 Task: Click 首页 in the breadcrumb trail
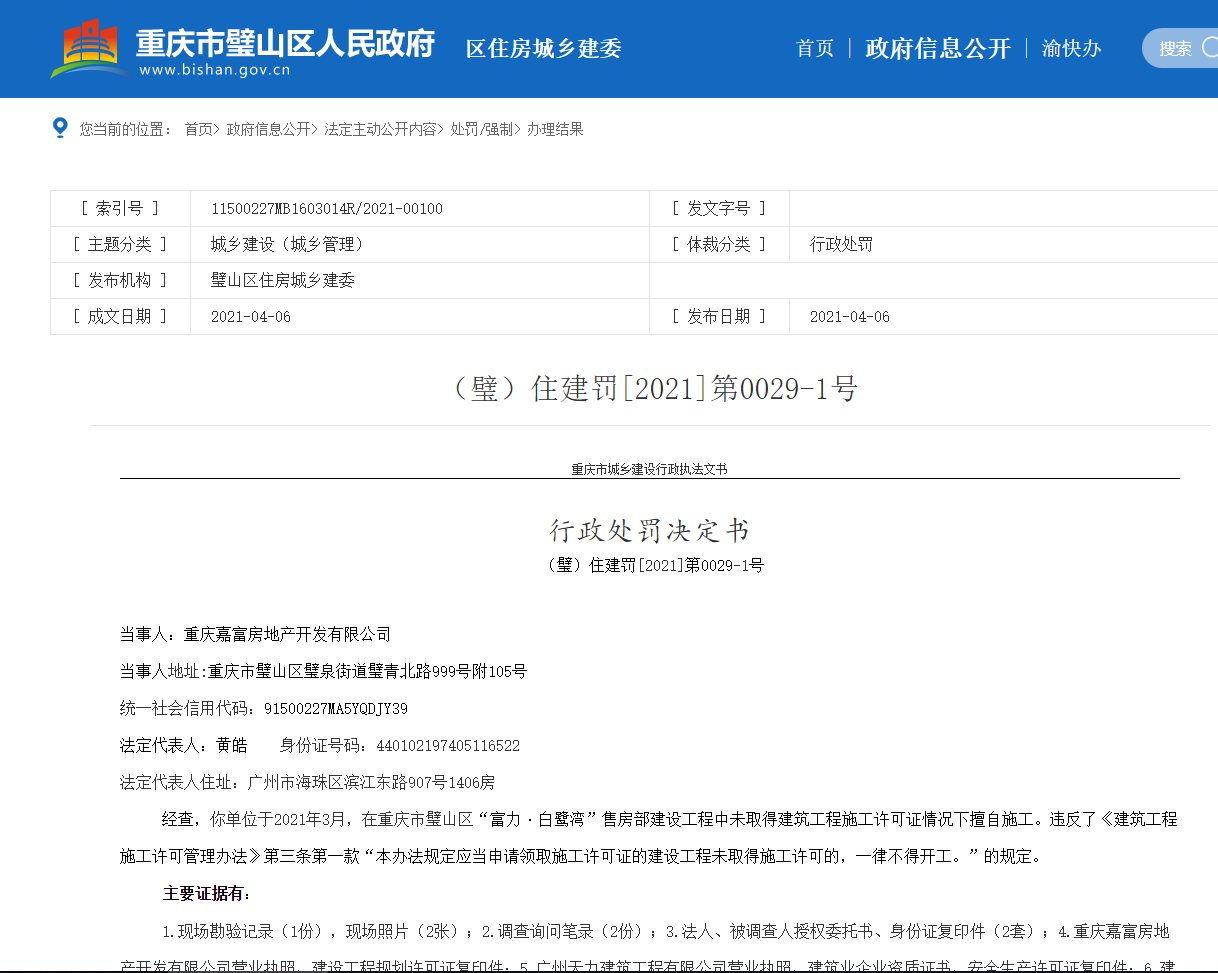(x=198, y=129)
